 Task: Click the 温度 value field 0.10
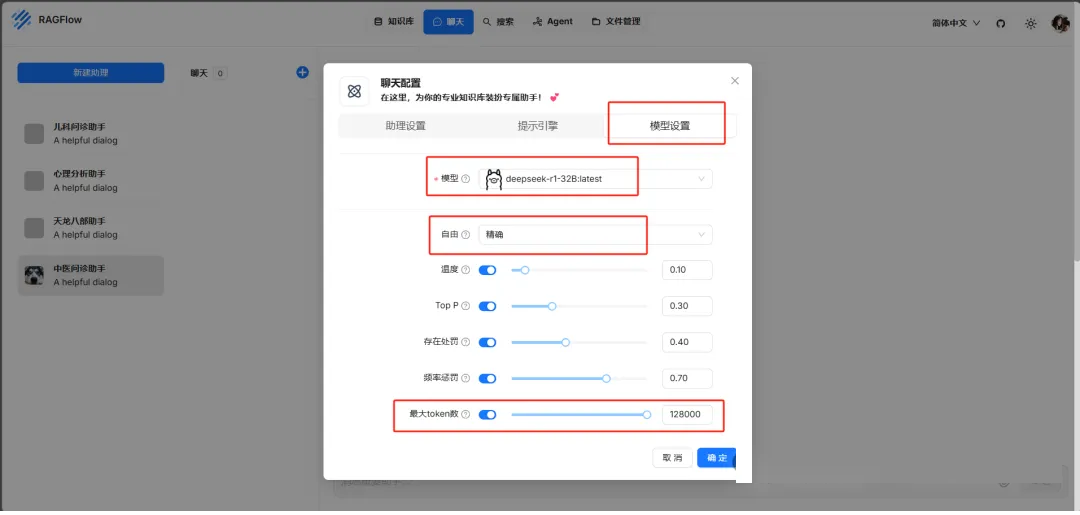pyautogui.click(x=687, y=270)
